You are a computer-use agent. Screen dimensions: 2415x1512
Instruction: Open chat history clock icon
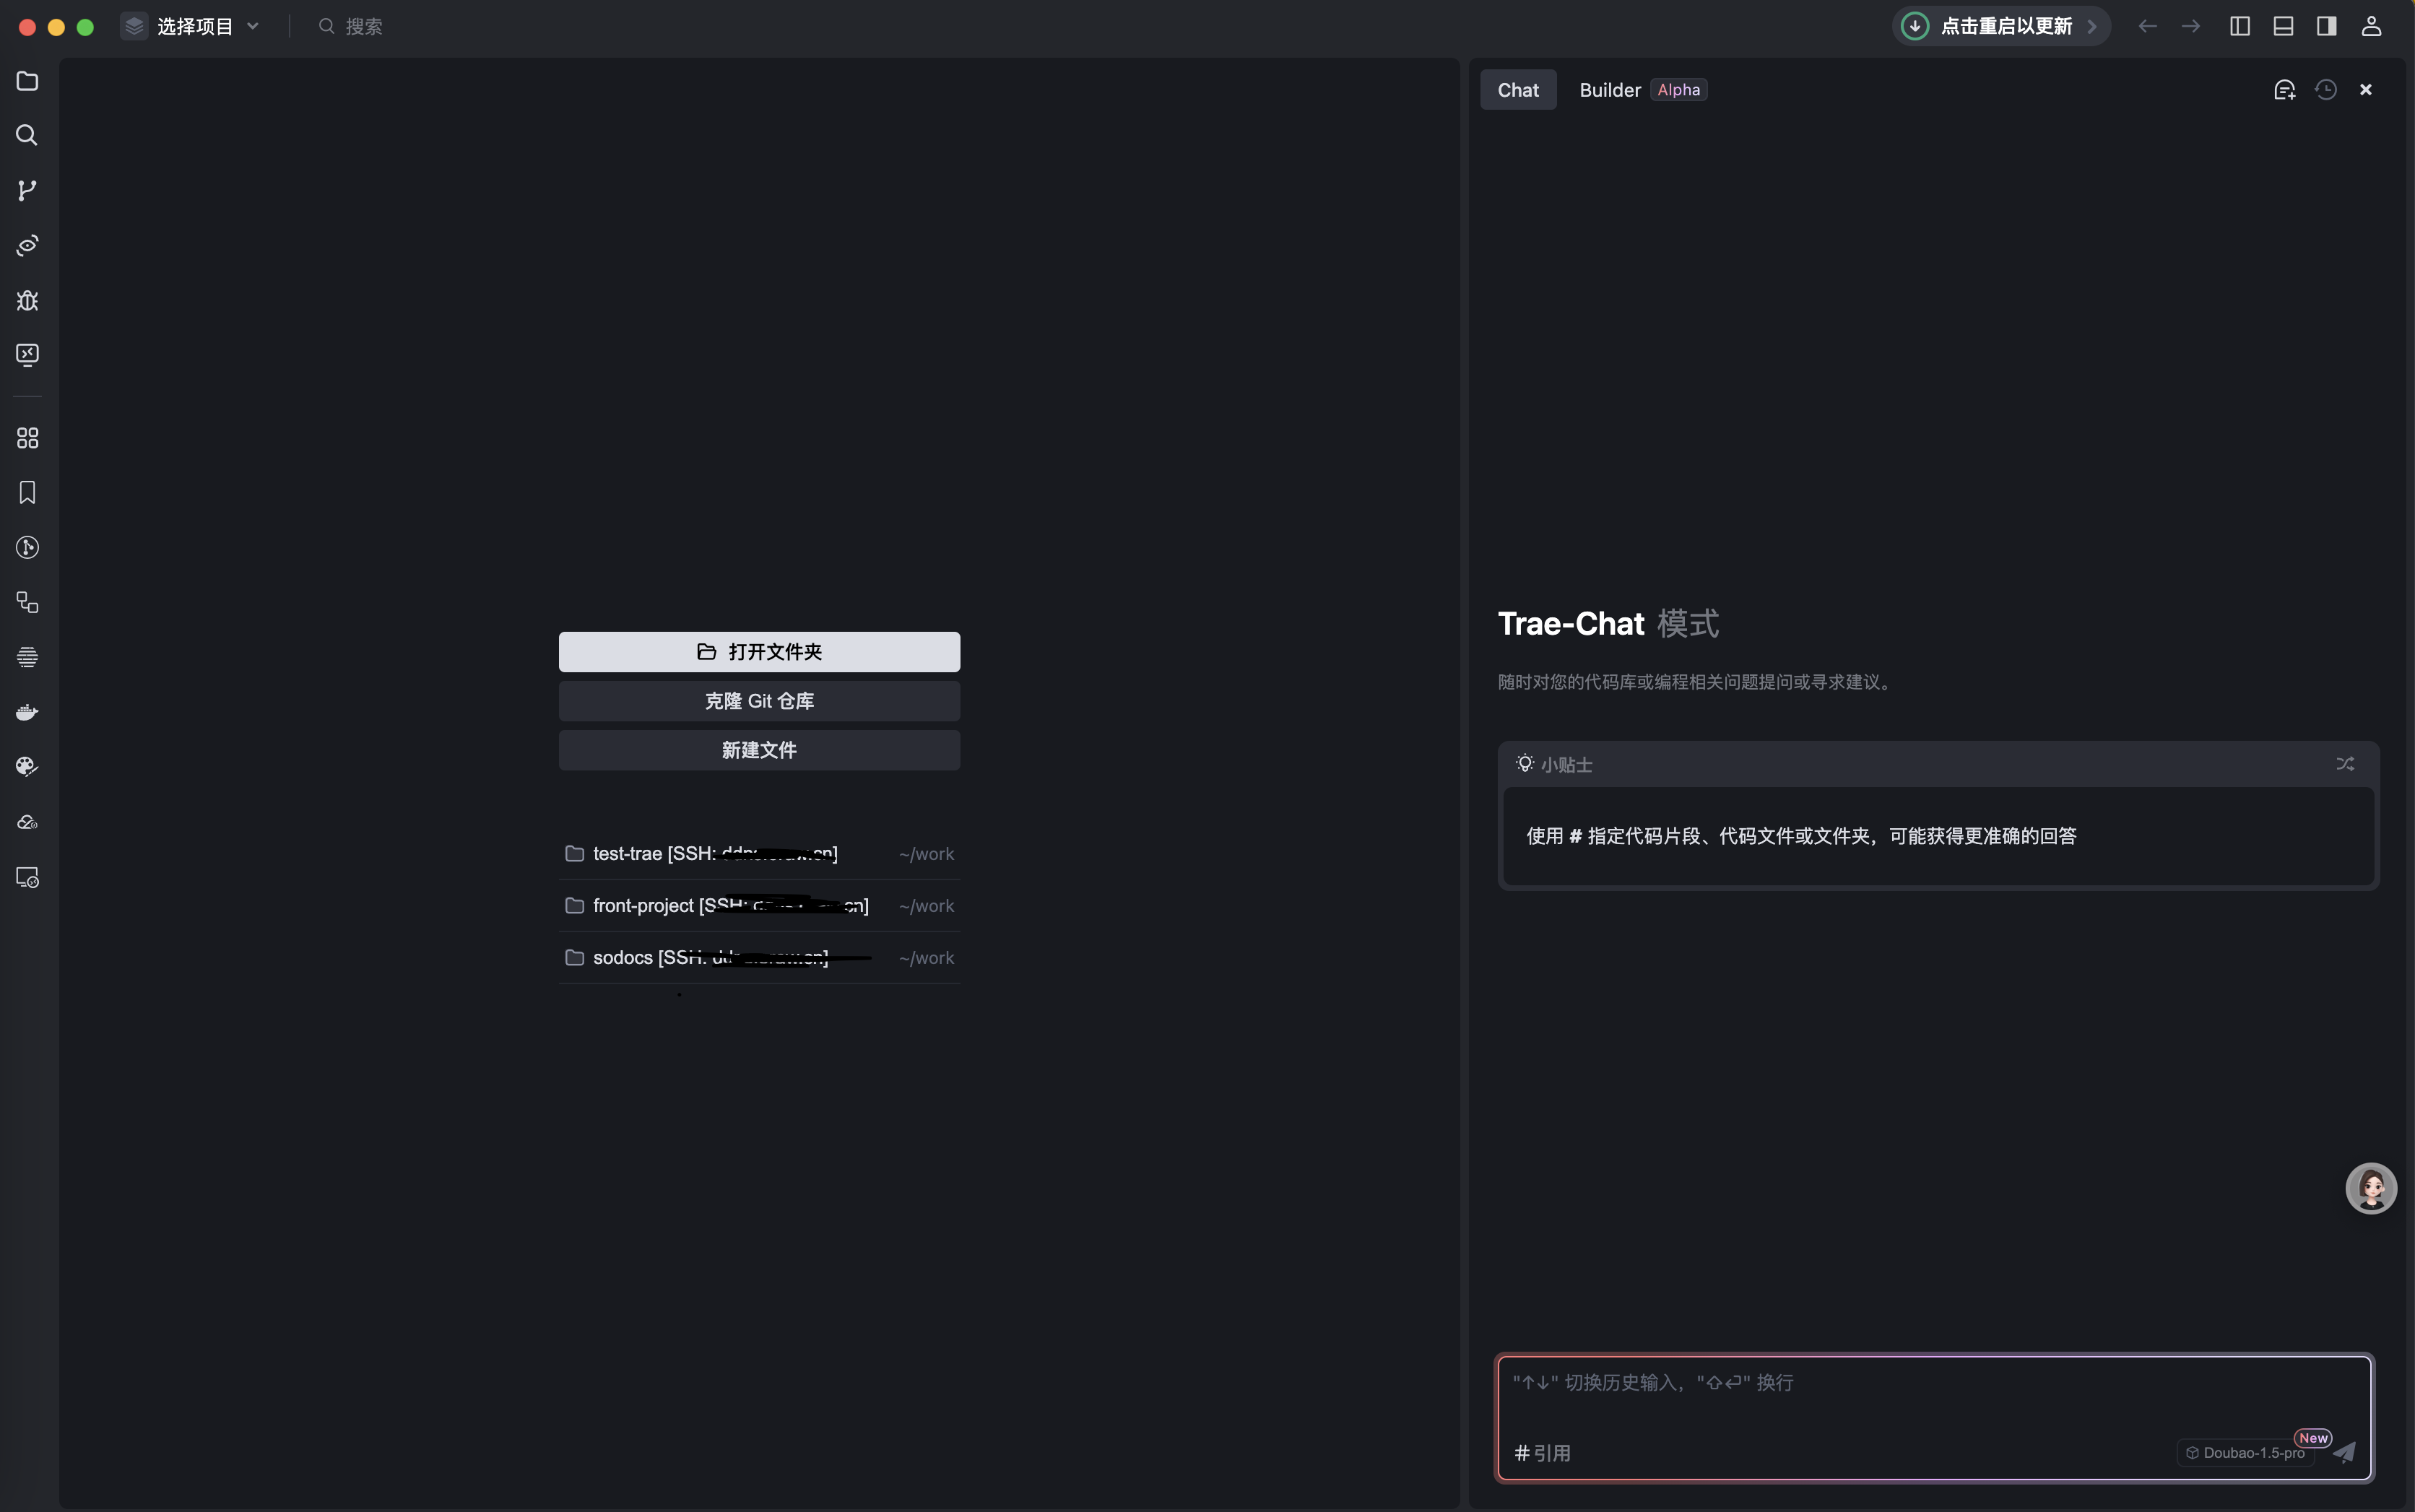coord(2326,90)
